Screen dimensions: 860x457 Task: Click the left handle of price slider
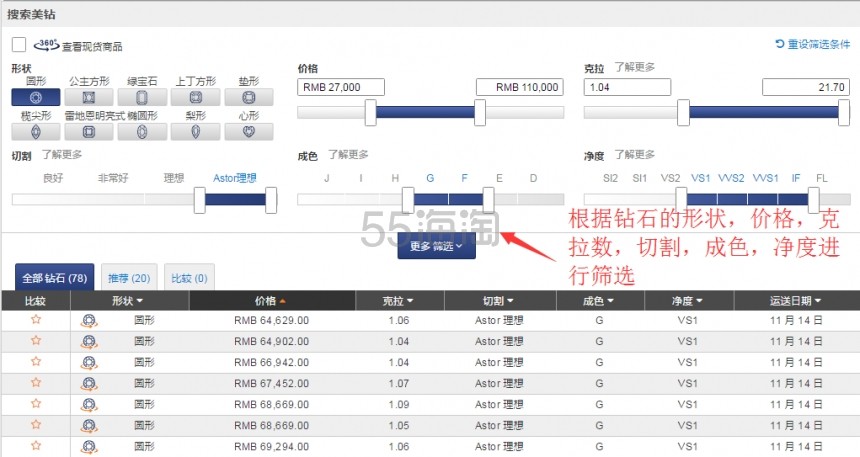pos(370,113)
